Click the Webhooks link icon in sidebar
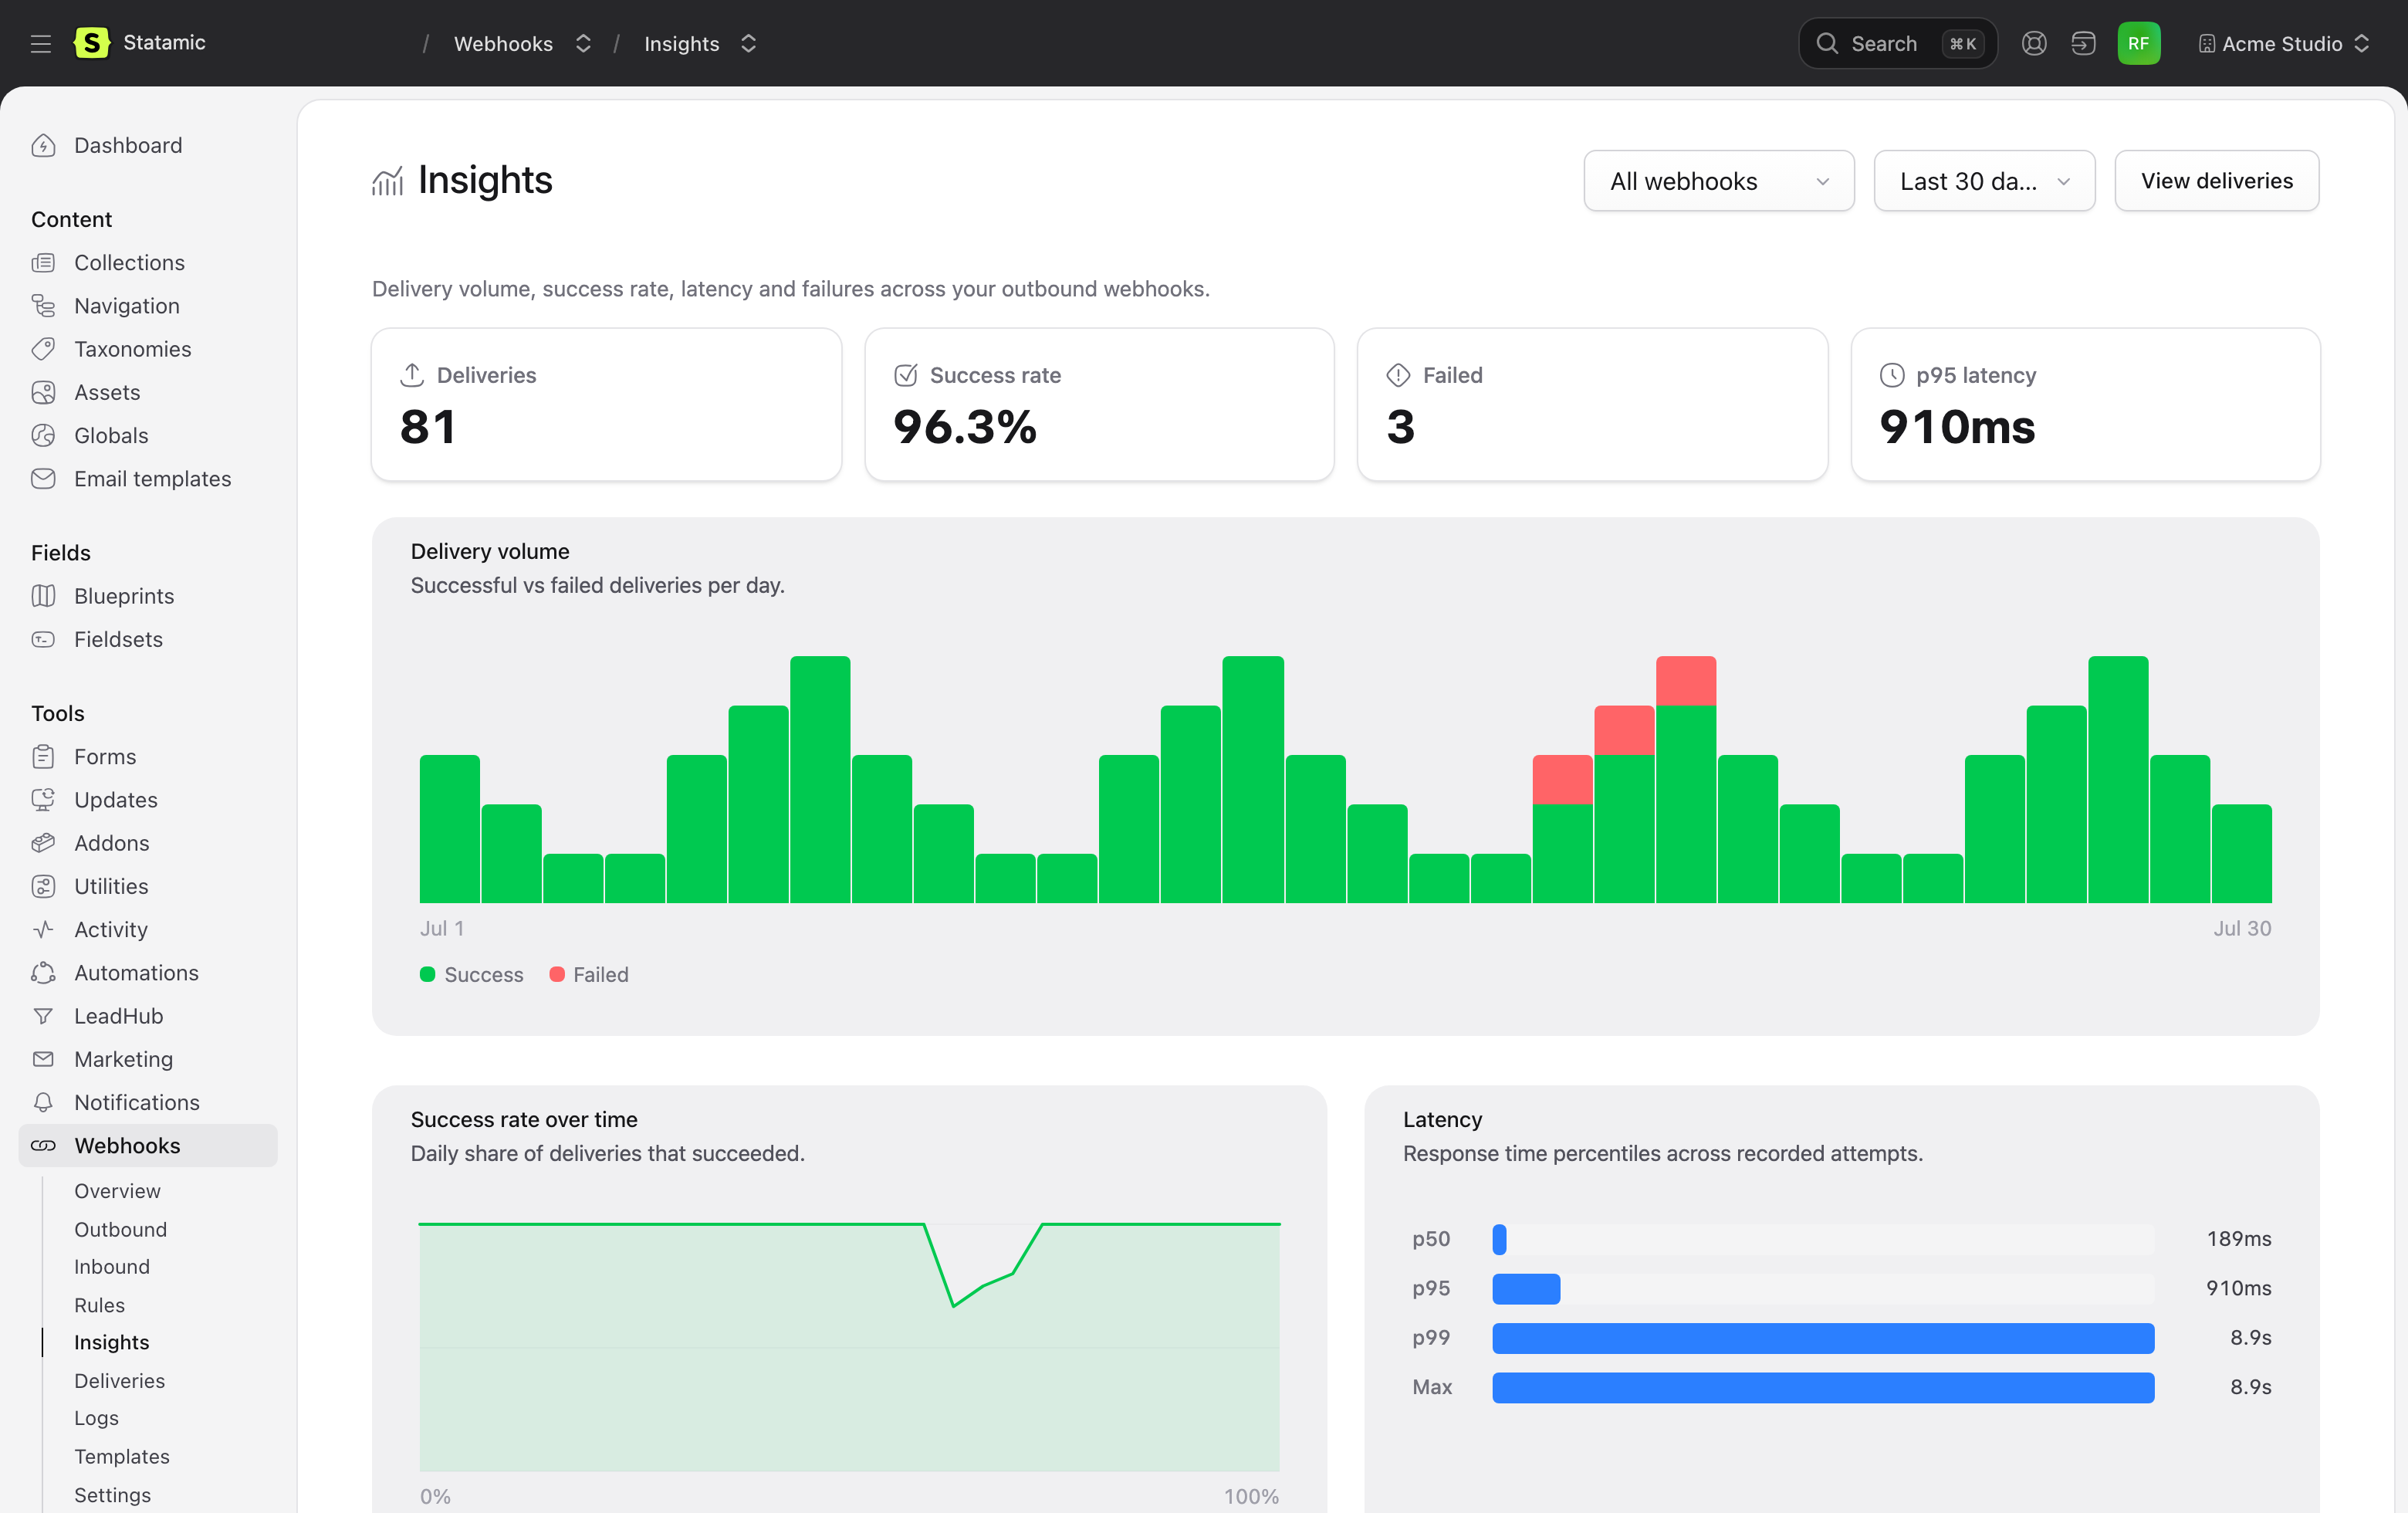Screen dimensions: 2408x1513 coord(43,1145)
